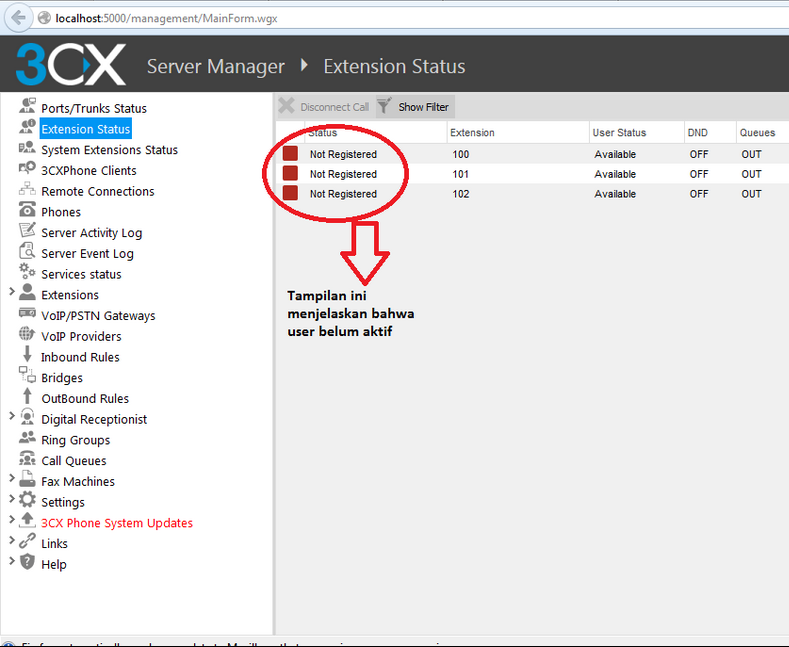Viewport: 789px width, 647px height.
Task: Click the VoIP/PSTN Gateways icon
Action: [x=27, y=313]
